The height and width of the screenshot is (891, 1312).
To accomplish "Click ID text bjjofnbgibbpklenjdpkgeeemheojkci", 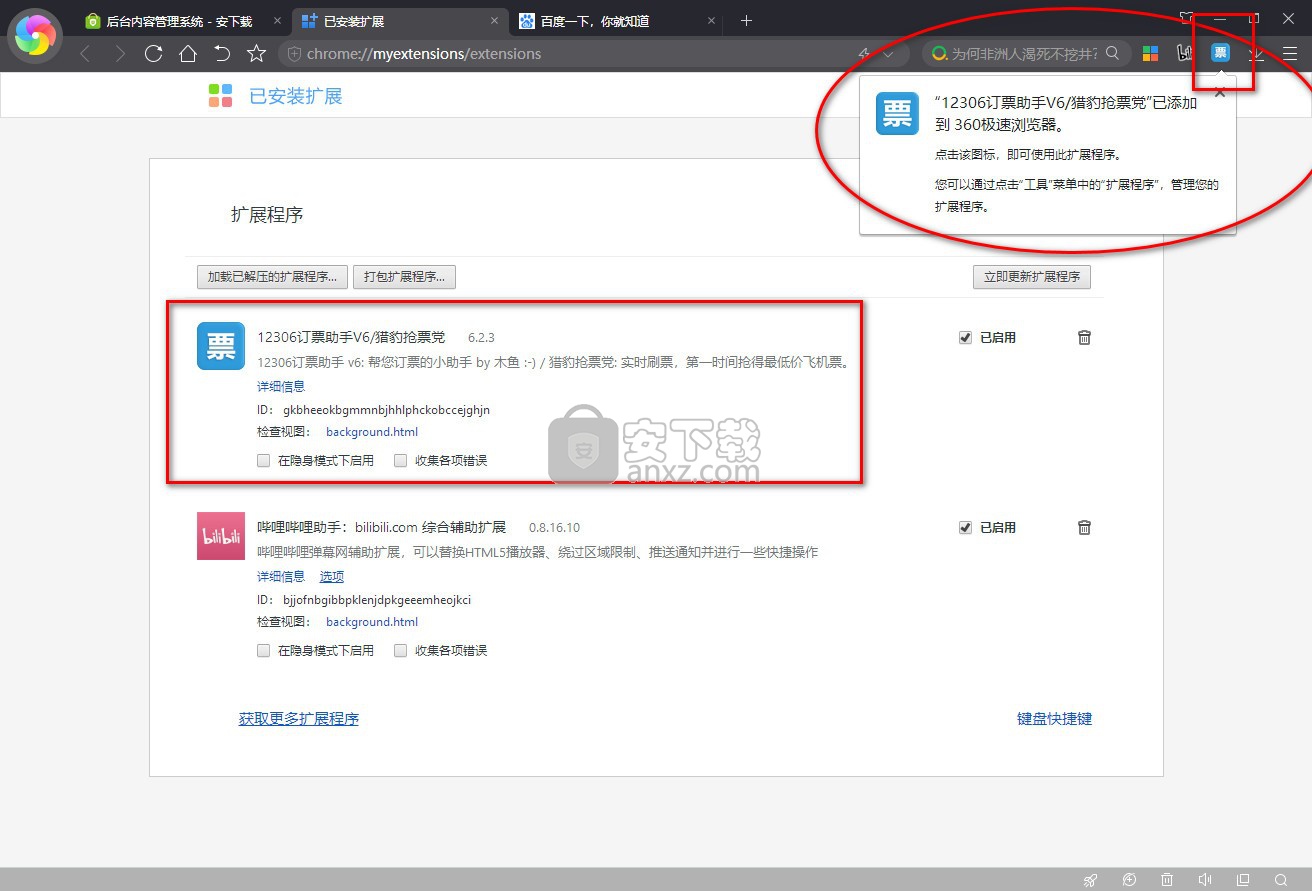I will (377, 600).
